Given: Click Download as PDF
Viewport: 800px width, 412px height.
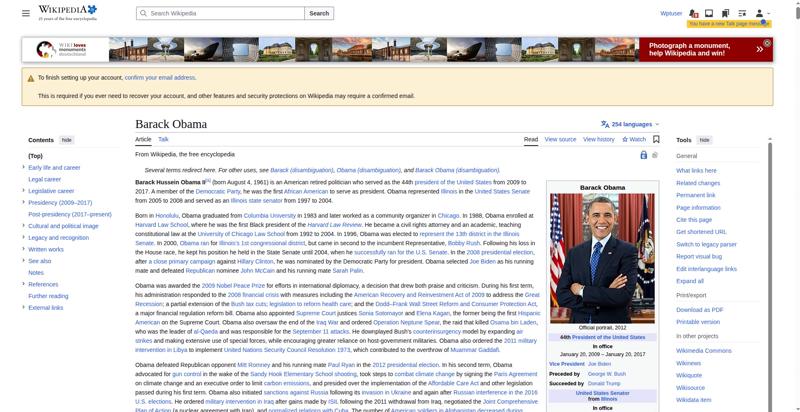Looking at the screenshot, I should point(699,310).
